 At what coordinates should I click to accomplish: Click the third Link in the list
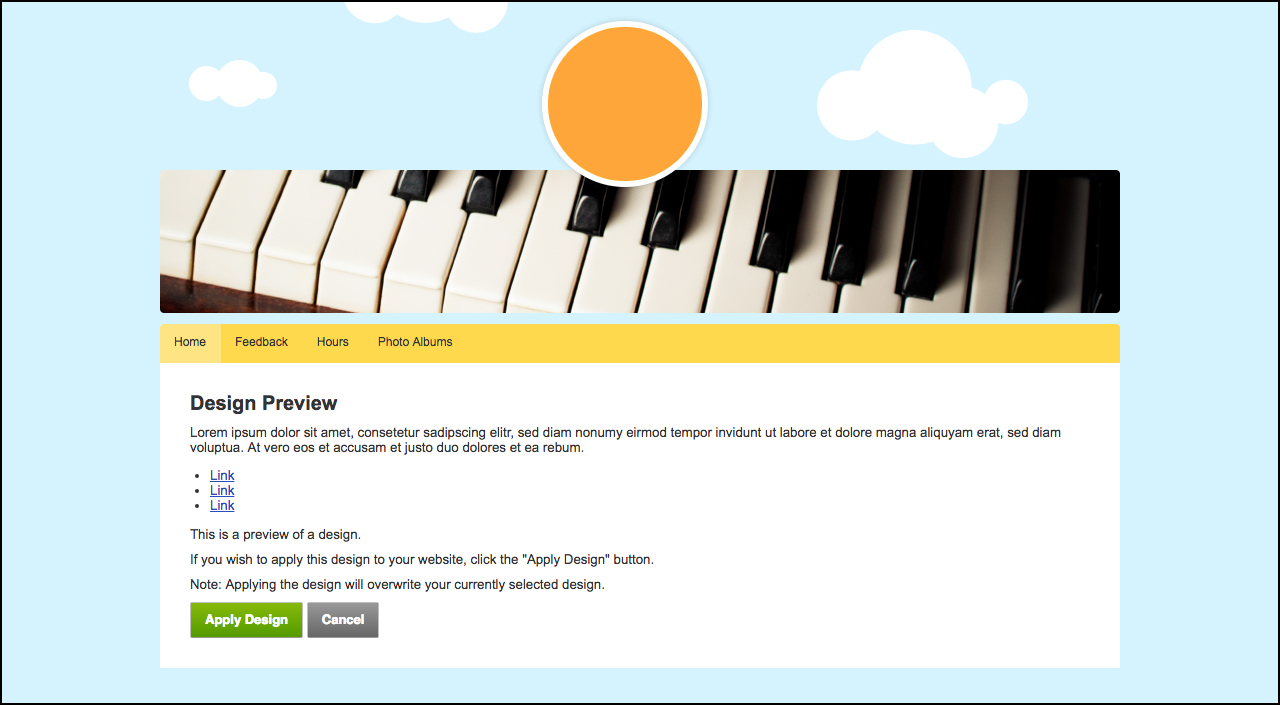pyautogui.click(x=222, y=506)
